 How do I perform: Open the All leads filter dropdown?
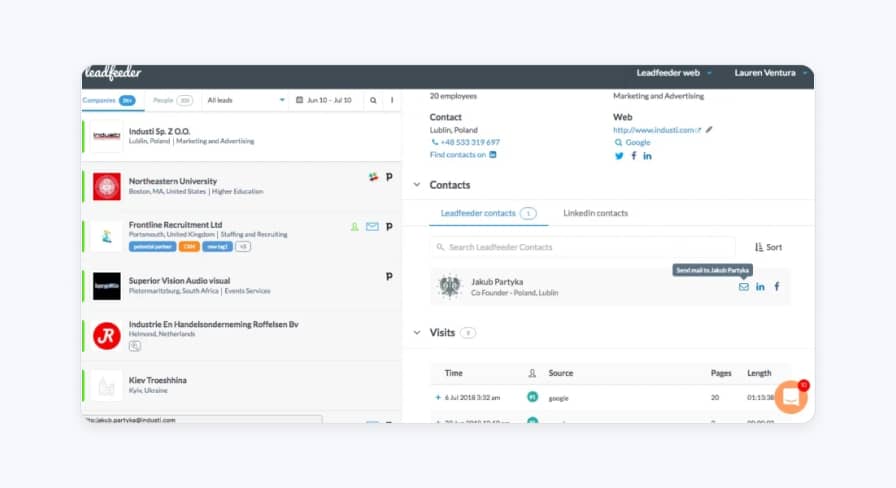coord(245,101)
